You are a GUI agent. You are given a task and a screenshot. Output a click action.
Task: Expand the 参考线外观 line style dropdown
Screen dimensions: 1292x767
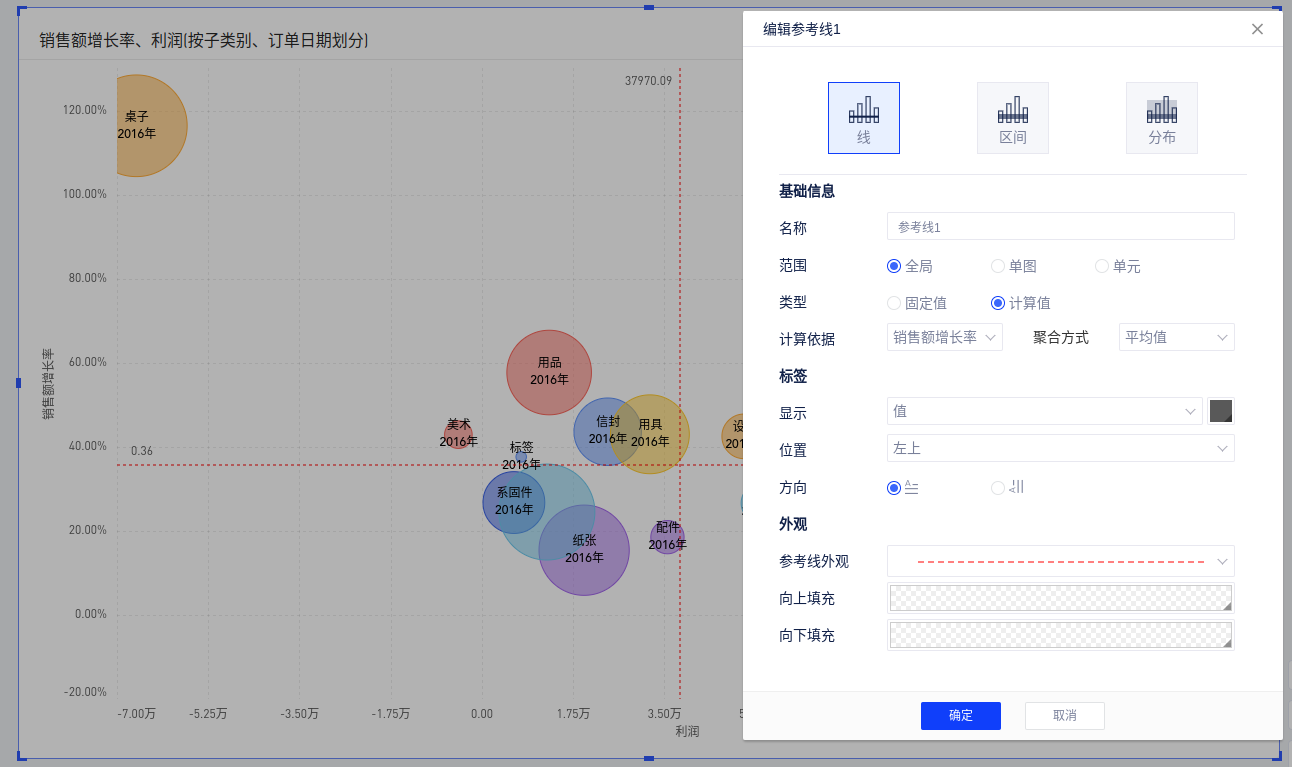point(1060,561)
